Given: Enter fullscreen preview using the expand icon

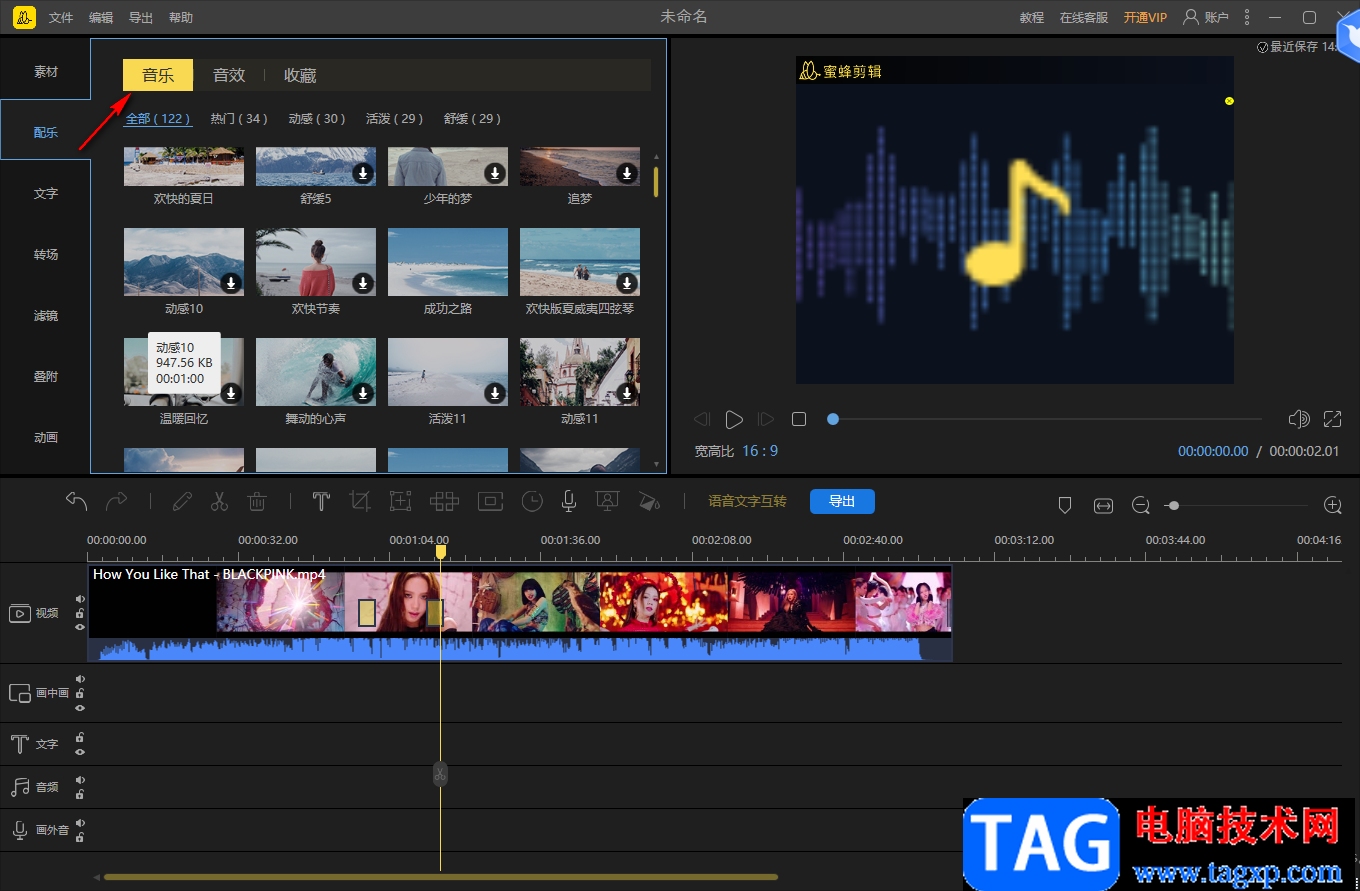Looking at the screenshot, I should coord(1332,419).
